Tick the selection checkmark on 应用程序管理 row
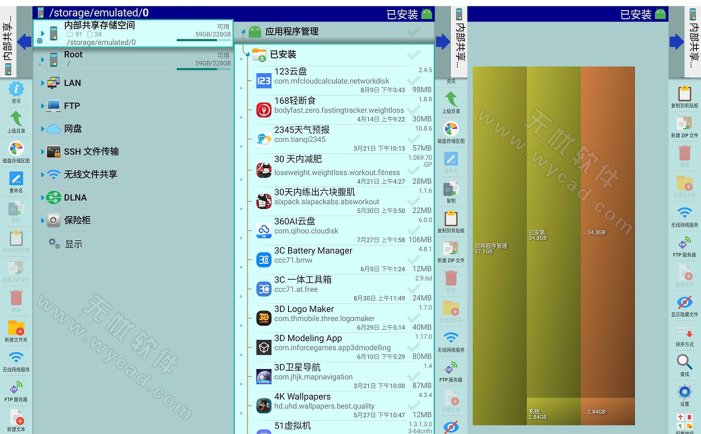 tap(414, 31)
